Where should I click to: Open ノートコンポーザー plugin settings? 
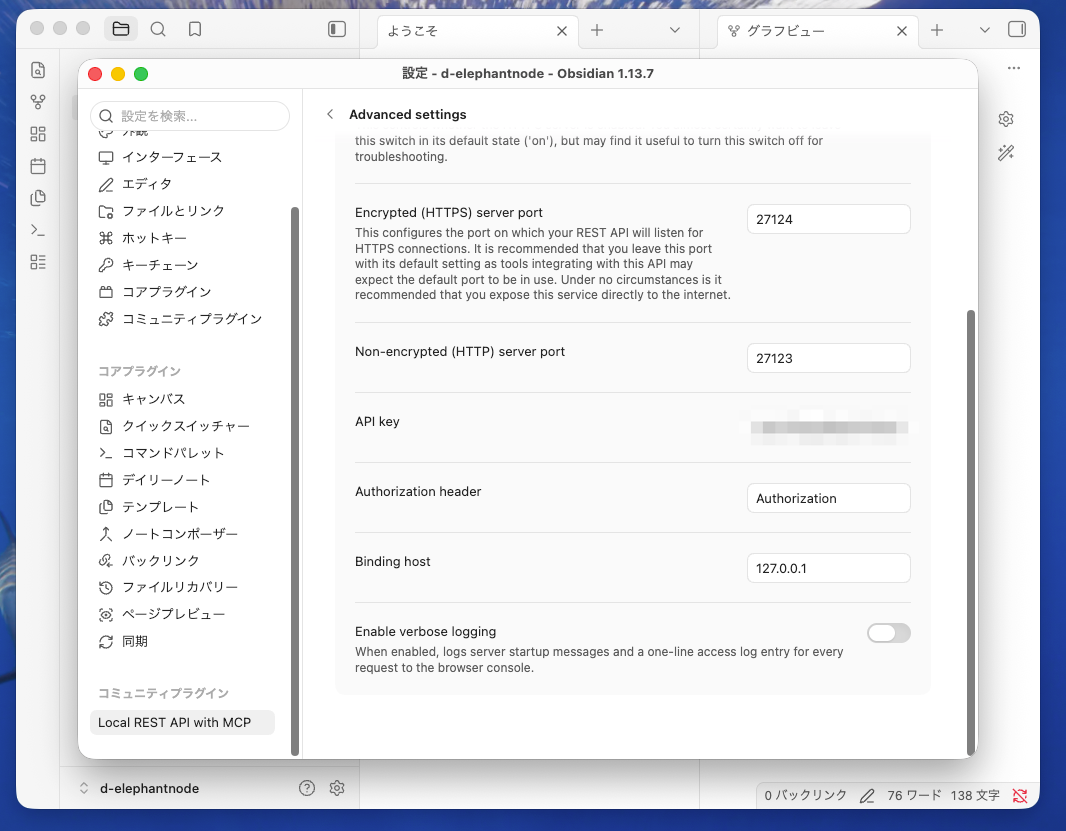tap(182, 534)
